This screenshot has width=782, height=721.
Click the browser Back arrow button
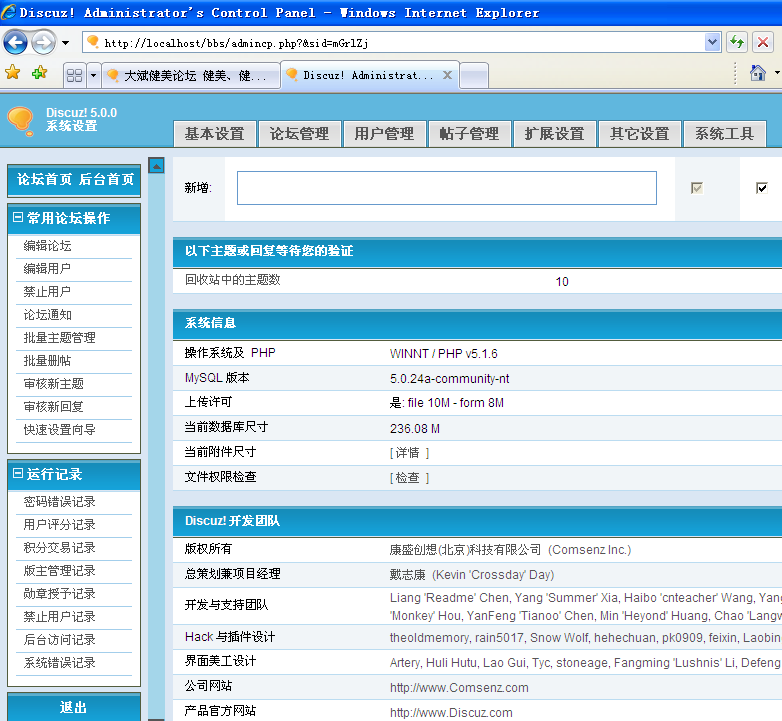coord(15,43)
